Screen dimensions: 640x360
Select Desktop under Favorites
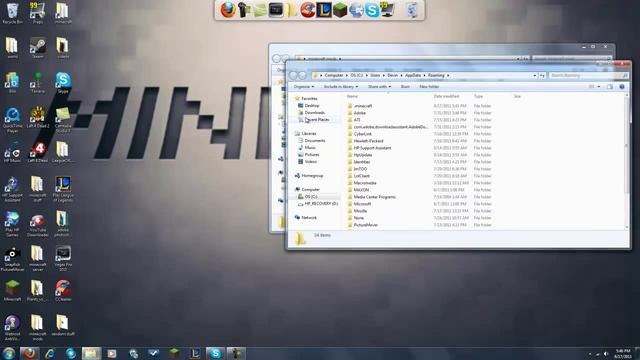click(312, 106)
